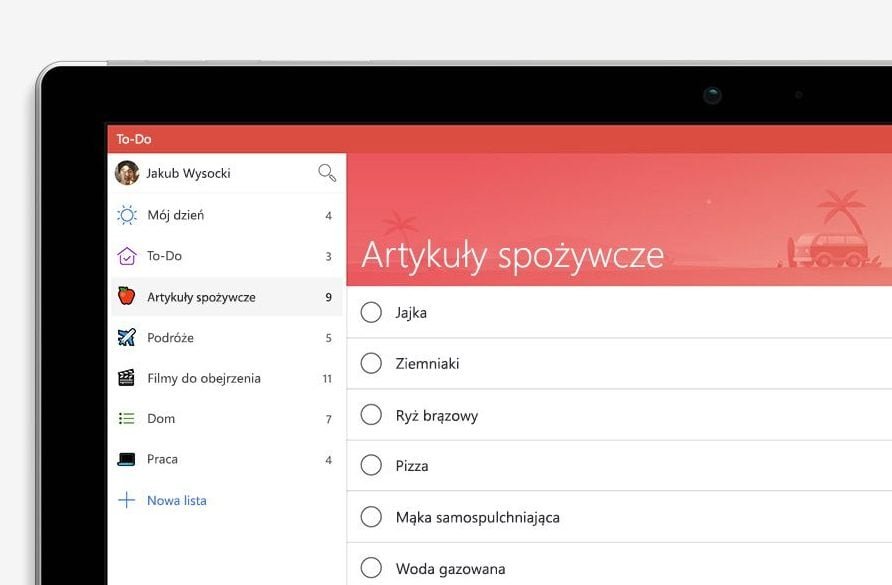Complete the Ryż brązowy task
This screenshot has height=585, width=892.
coord(371,415)
